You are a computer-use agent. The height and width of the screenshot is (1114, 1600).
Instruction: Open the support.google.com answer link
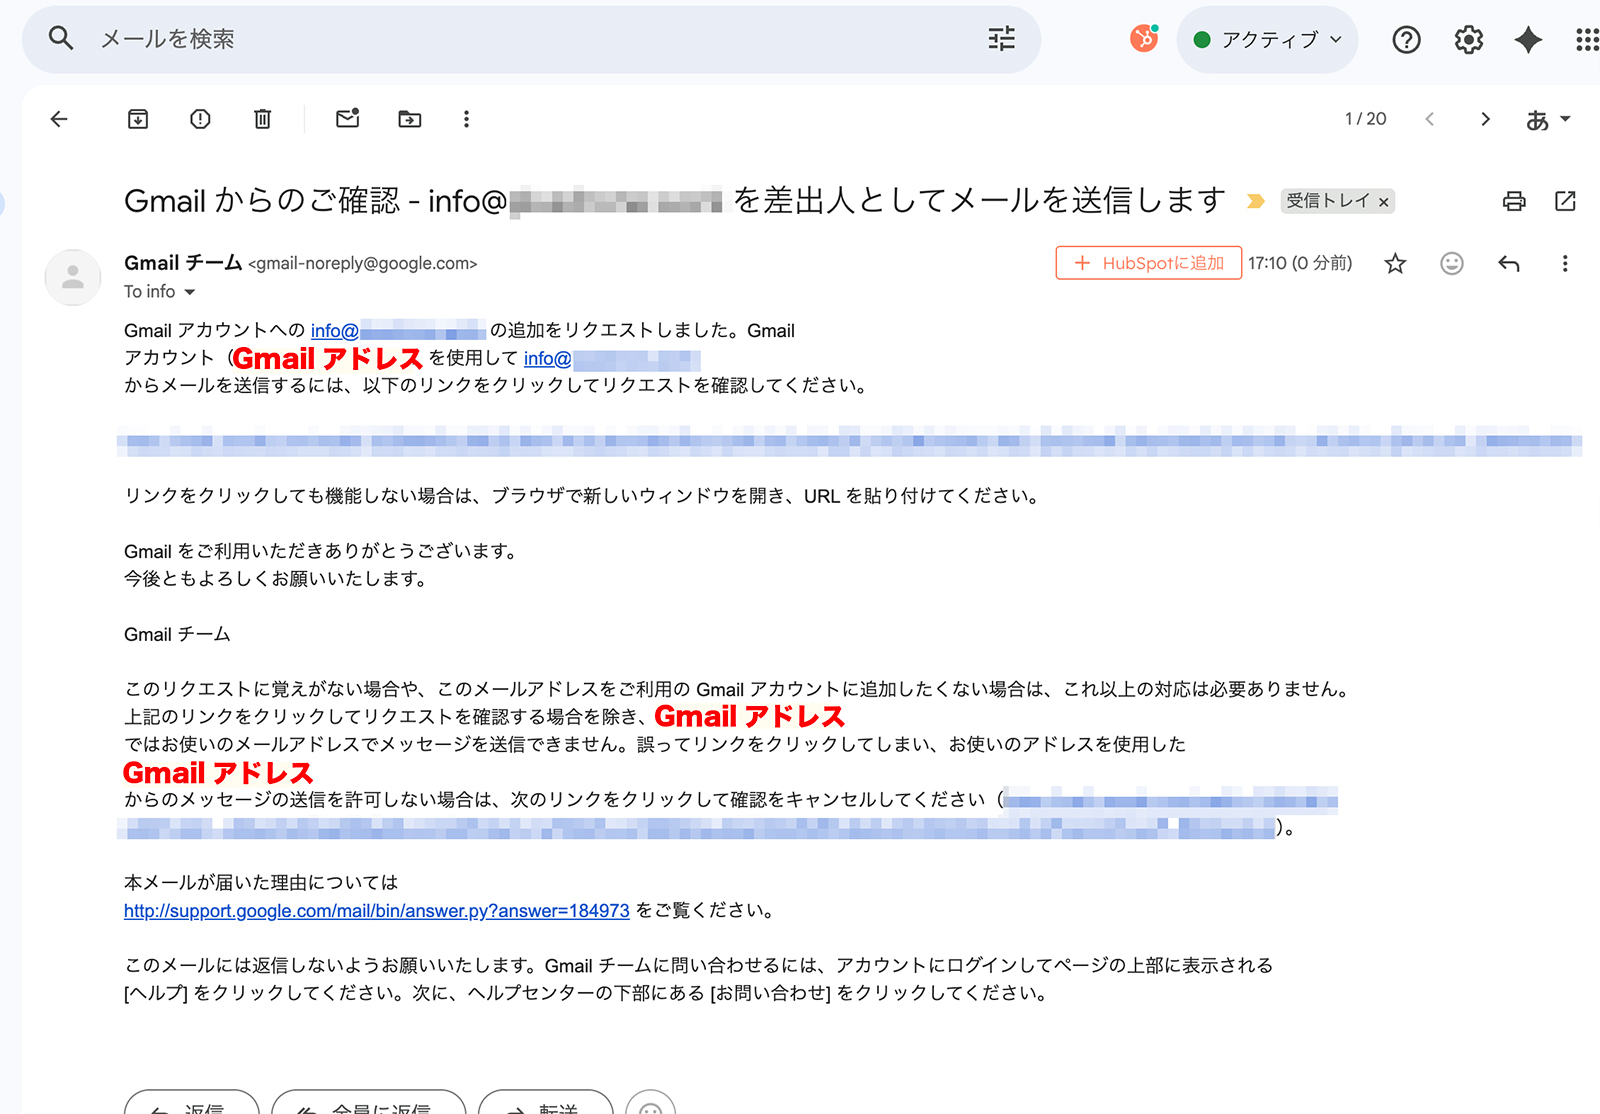click(376, 911)
